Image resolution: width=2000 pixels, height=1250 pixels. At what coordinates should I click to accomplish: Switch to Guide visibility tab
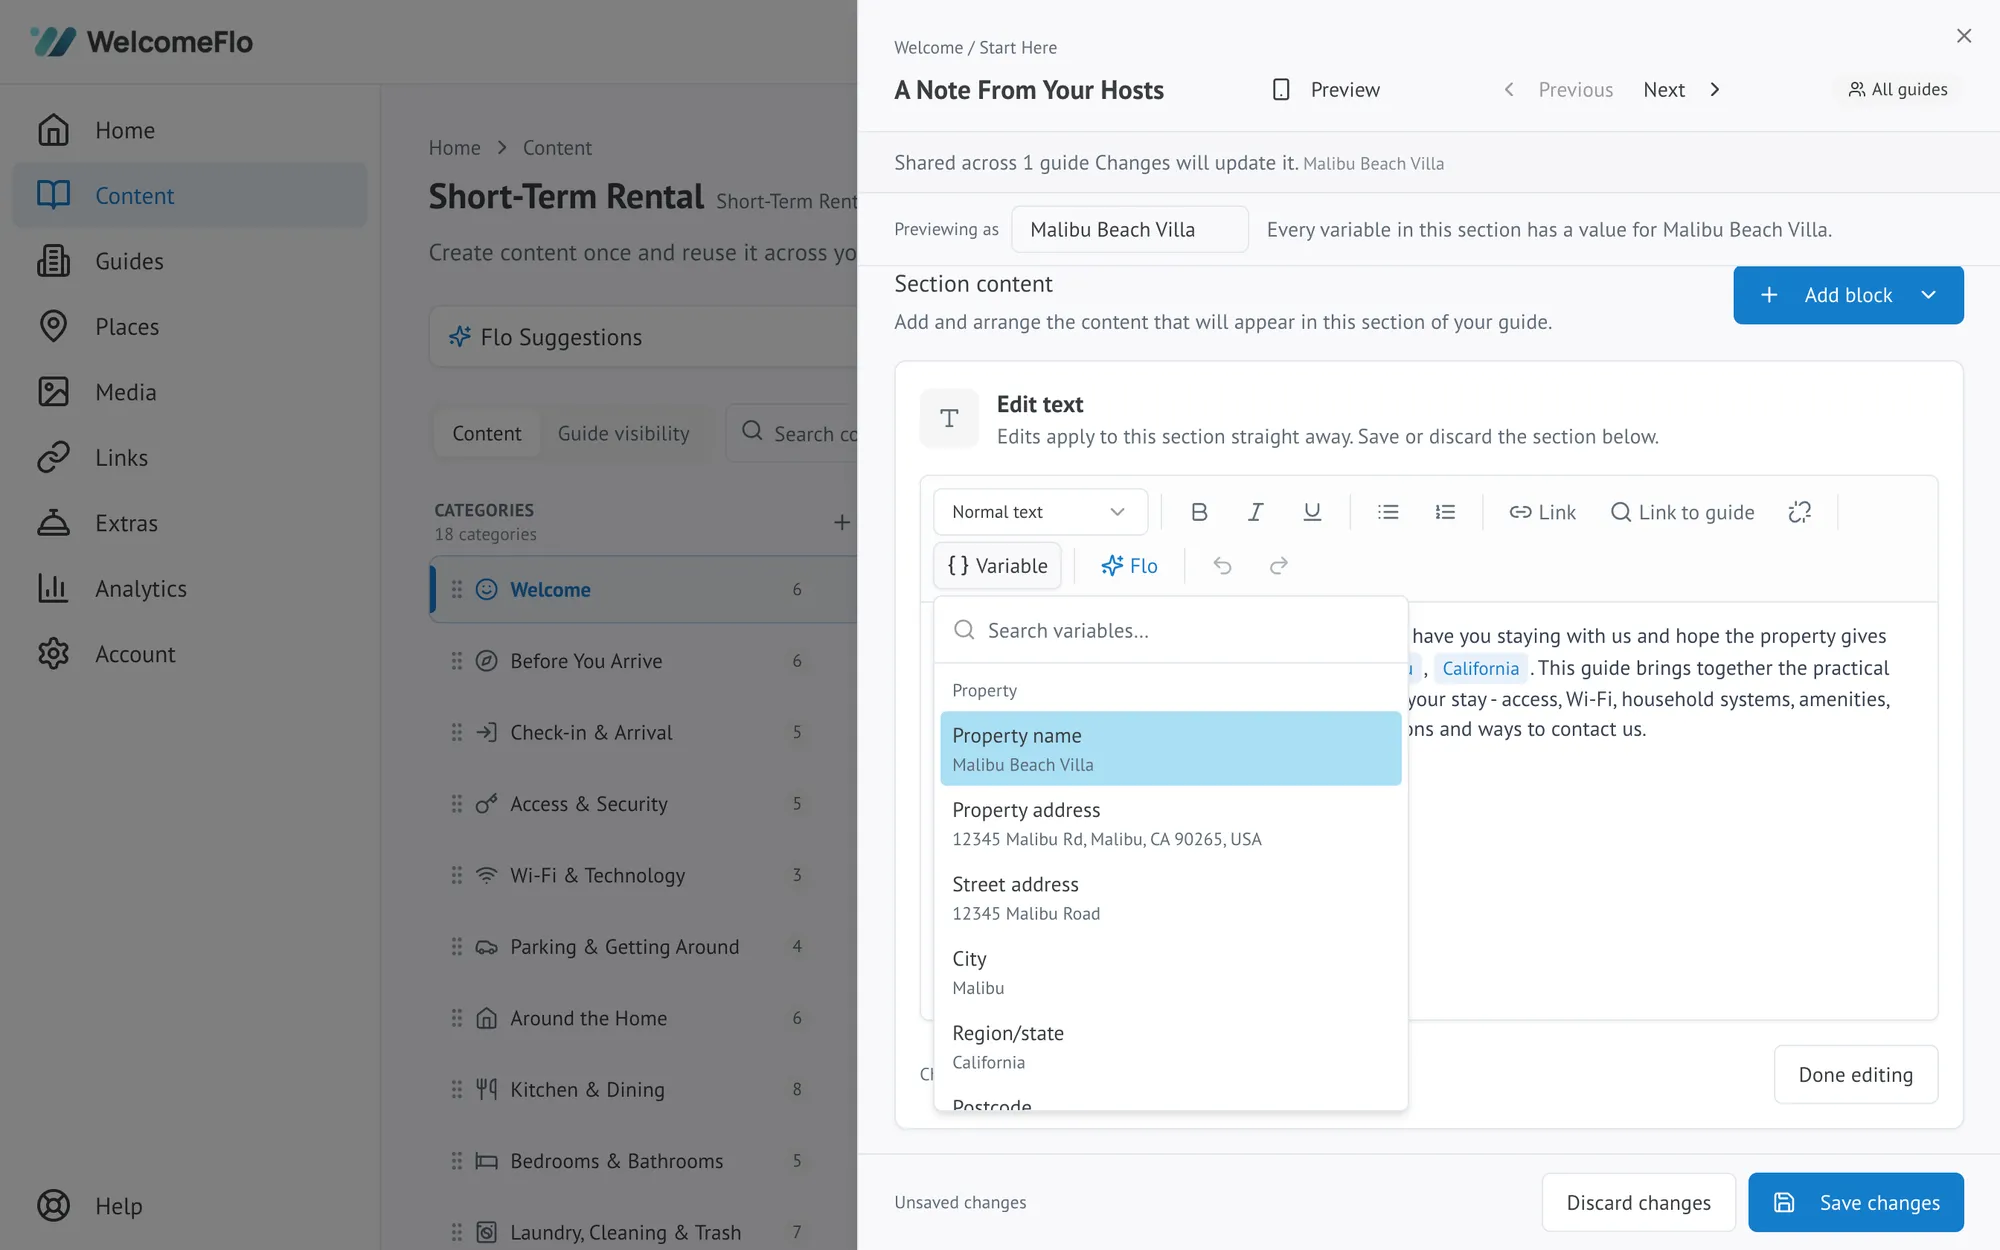pos(623,434)
